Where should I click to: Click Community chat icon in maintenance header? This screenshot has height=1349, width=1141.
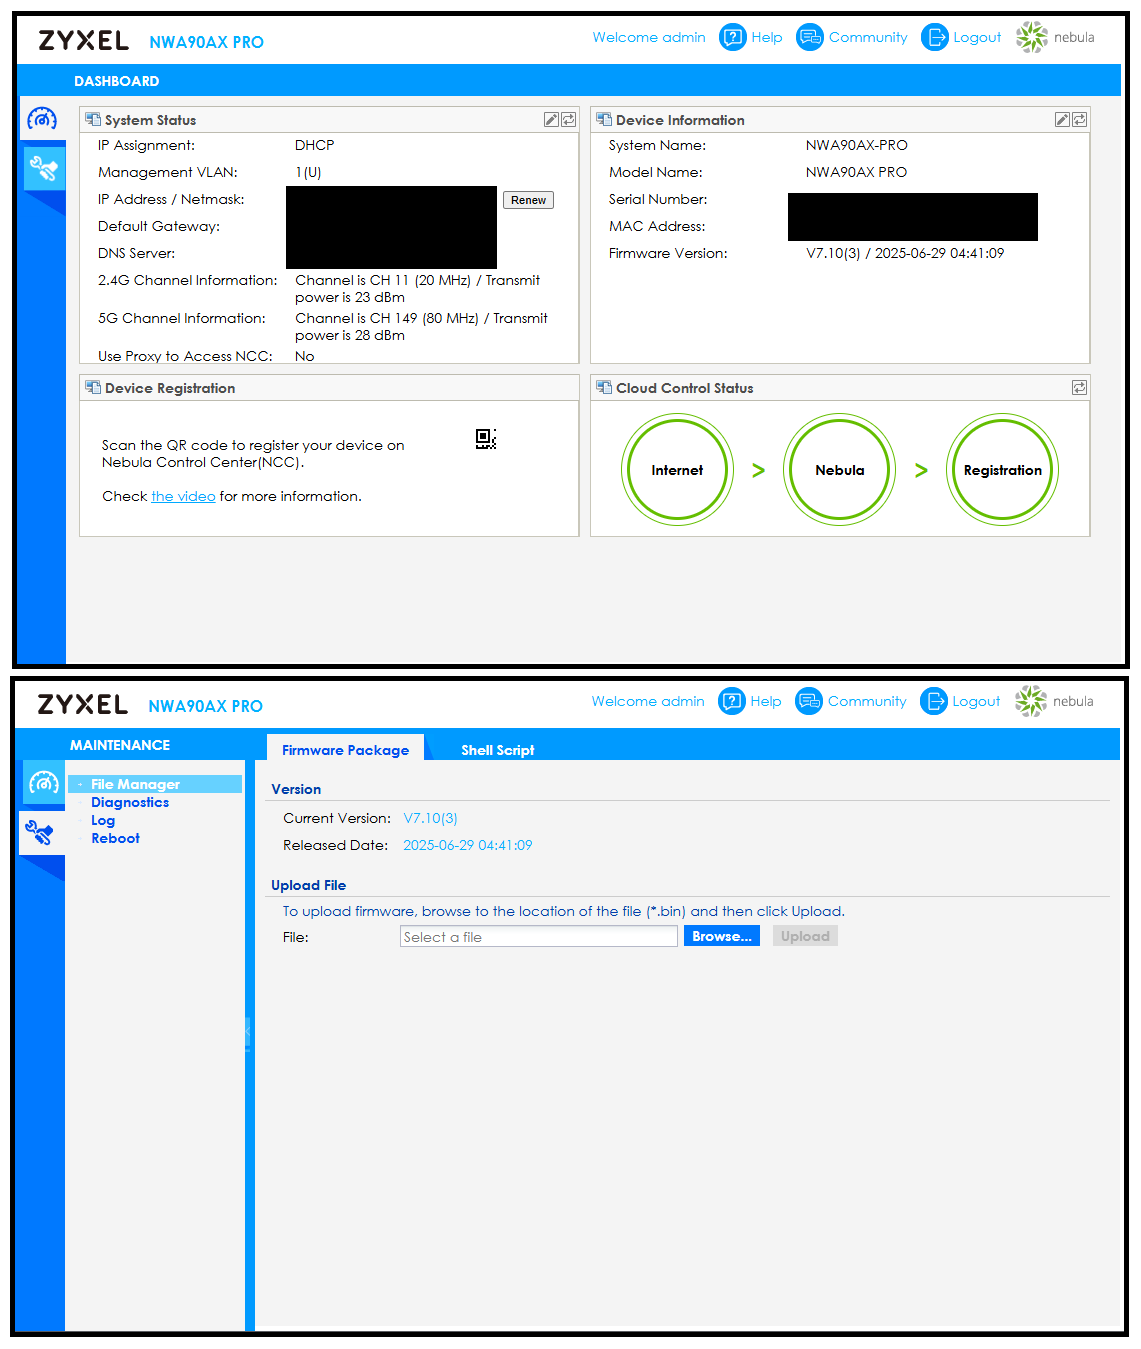[808, 701]
